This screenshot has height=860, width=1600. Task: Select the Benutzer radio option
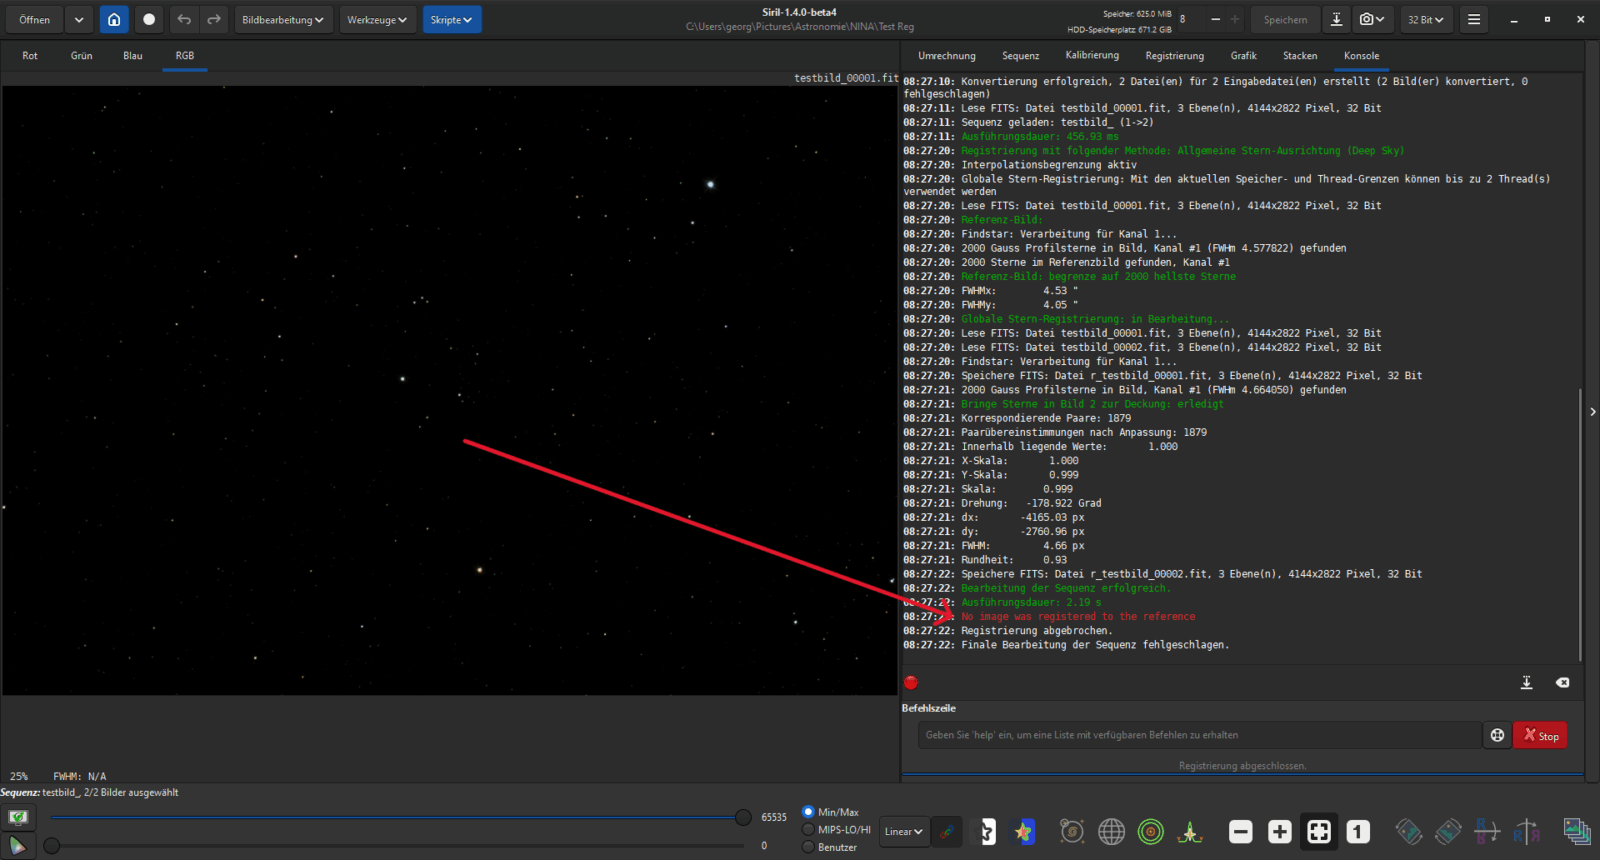[809, 847]
